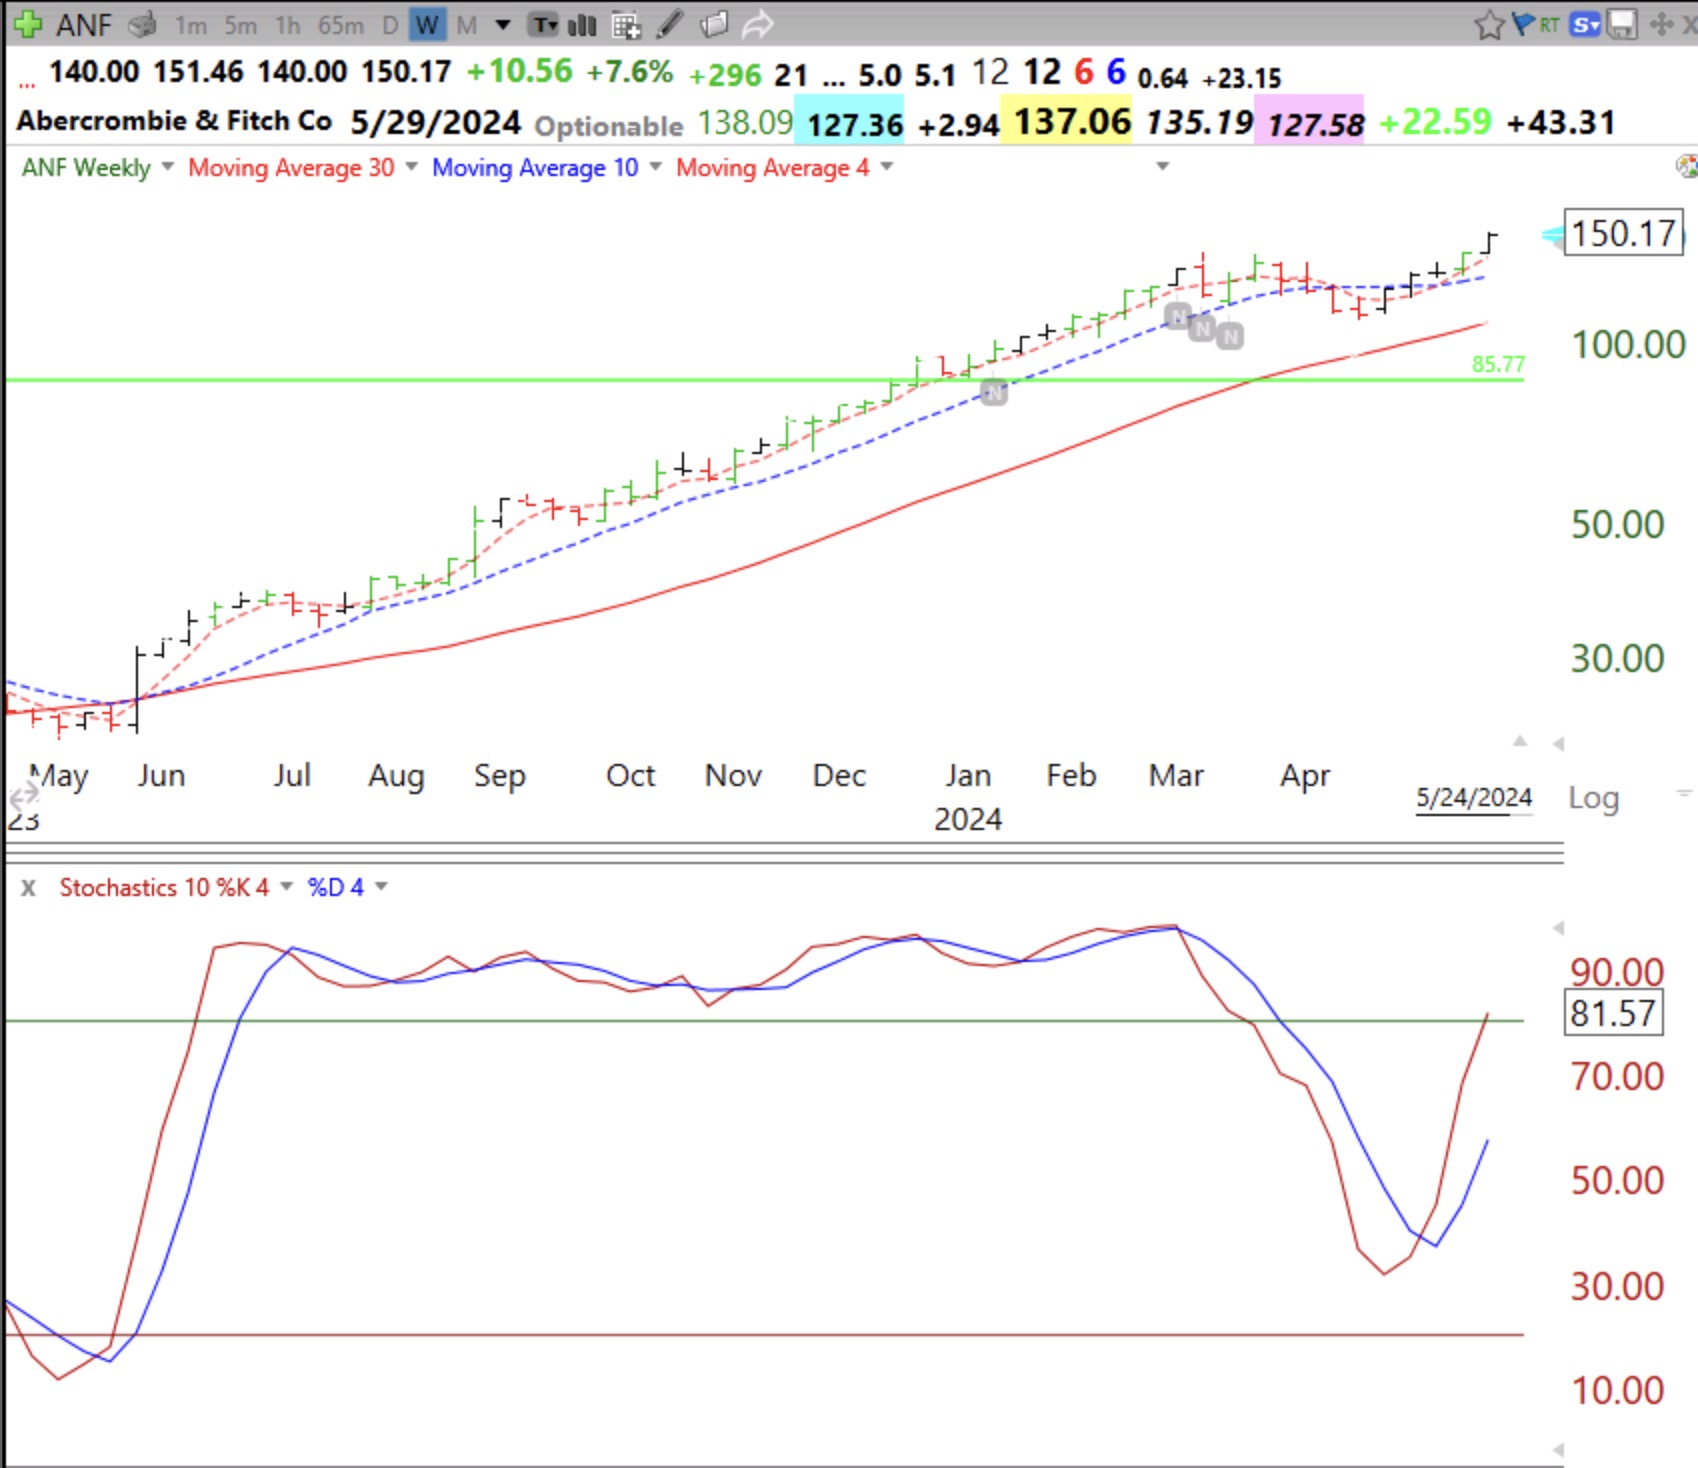
Task: Open the drawing pencil tool
Action: [668, 25]
